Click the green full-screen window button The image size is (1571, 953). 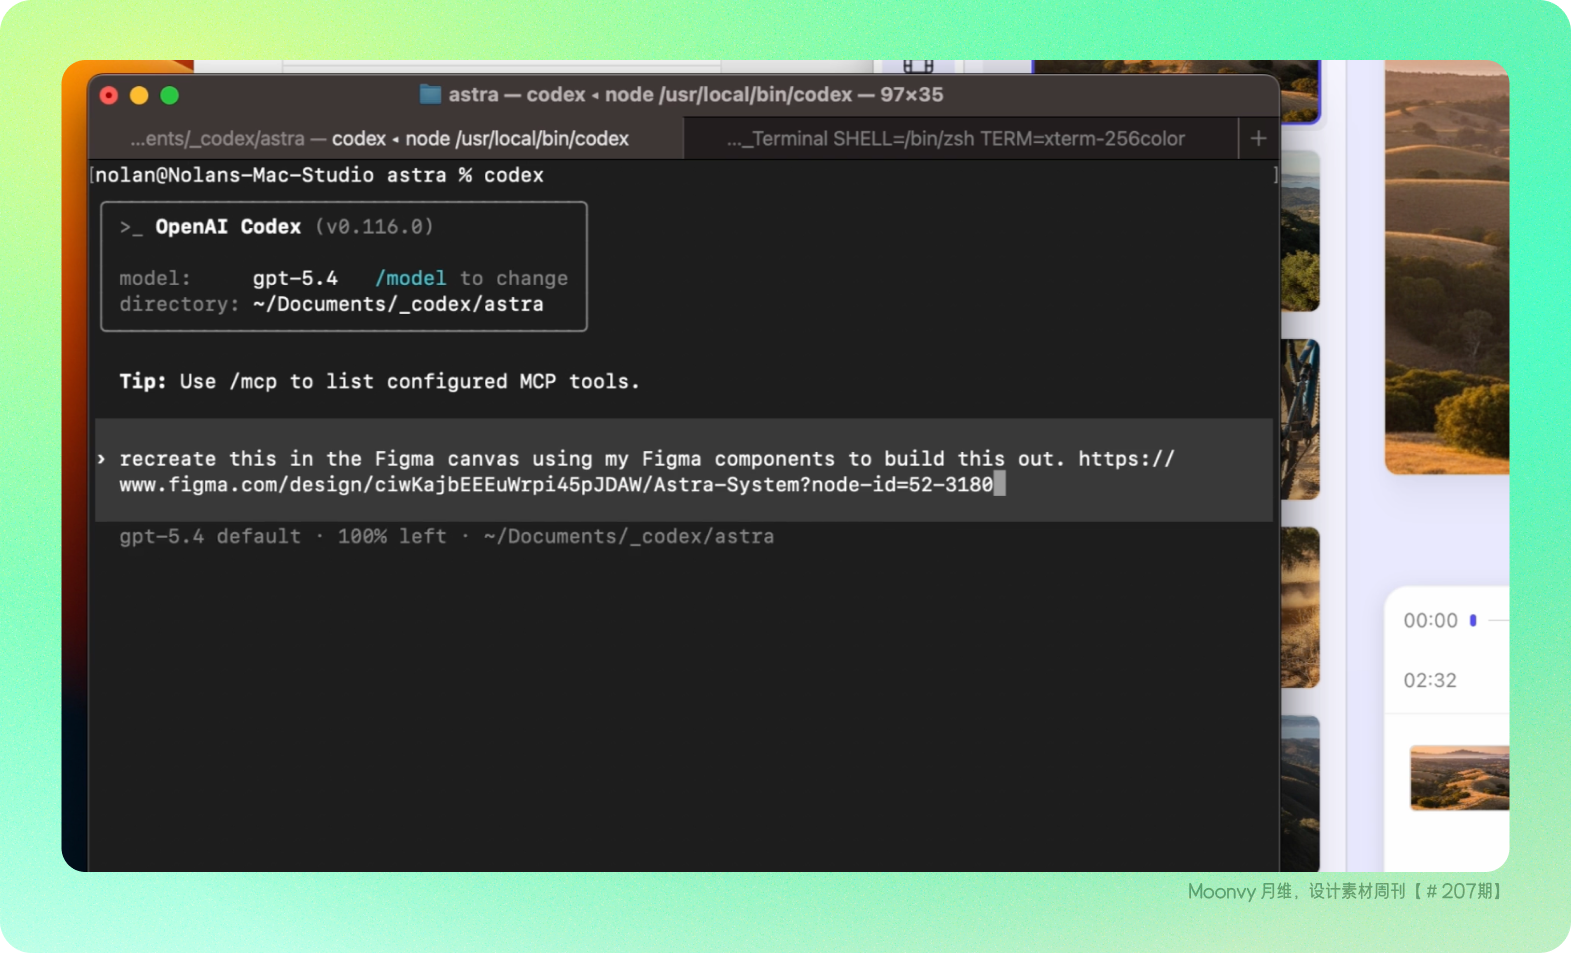170,95
